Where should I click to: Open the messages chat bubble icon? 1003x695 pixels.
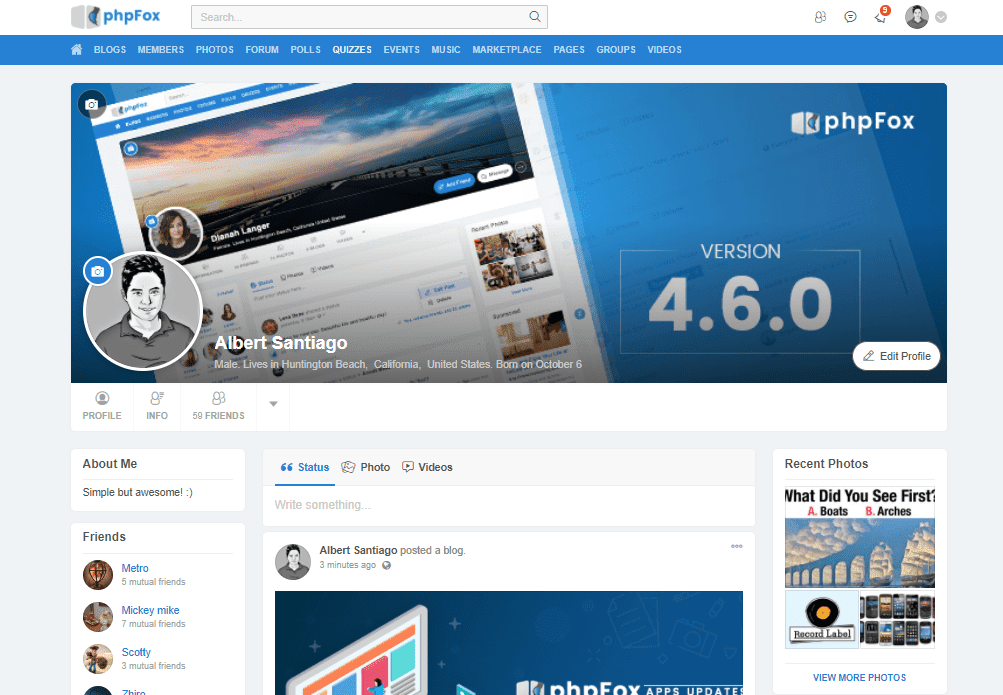point(850,17)
